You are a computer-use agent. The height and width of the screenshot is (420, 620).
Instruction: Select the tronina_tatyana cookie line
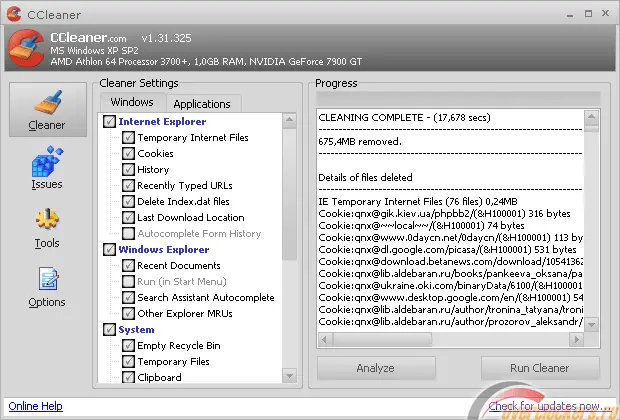click(x=450, y=309)
